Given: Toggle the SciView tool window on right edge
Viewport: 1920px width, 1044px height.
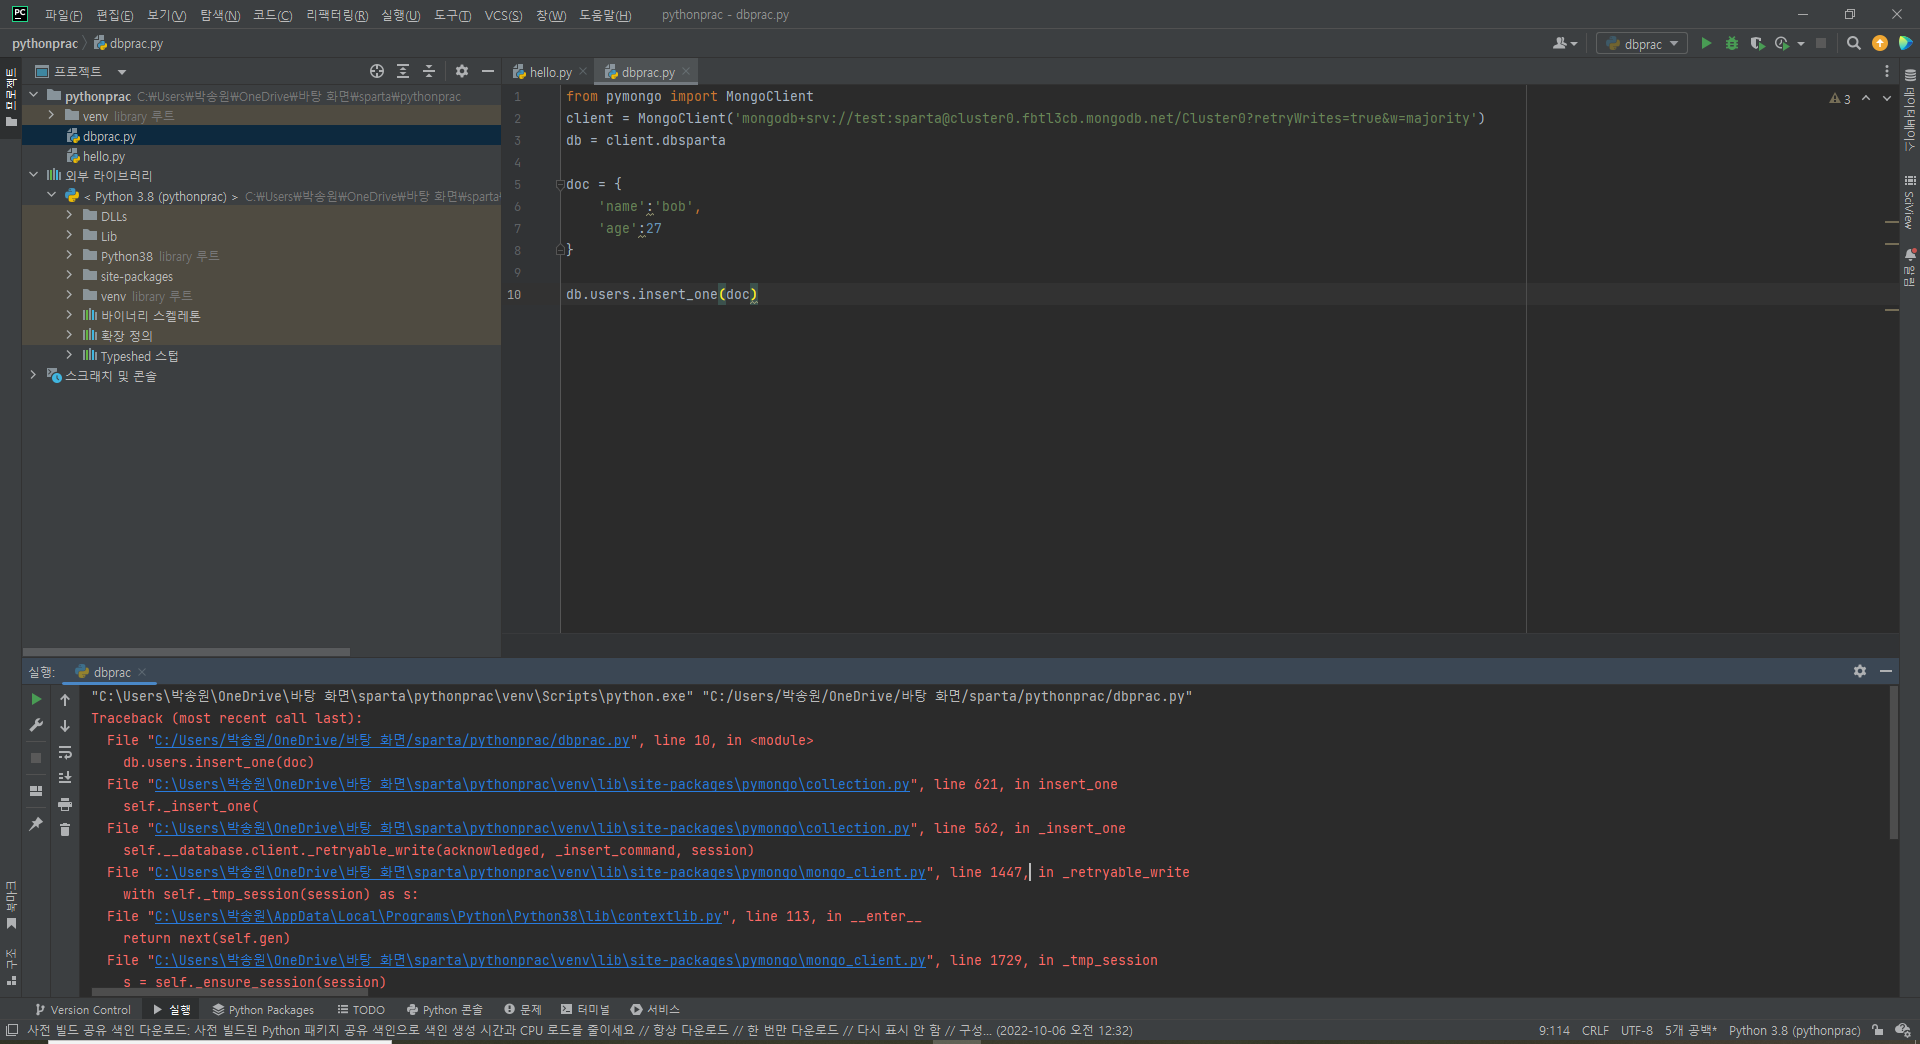Looking at the screenshot, I should pos(1910,204).
